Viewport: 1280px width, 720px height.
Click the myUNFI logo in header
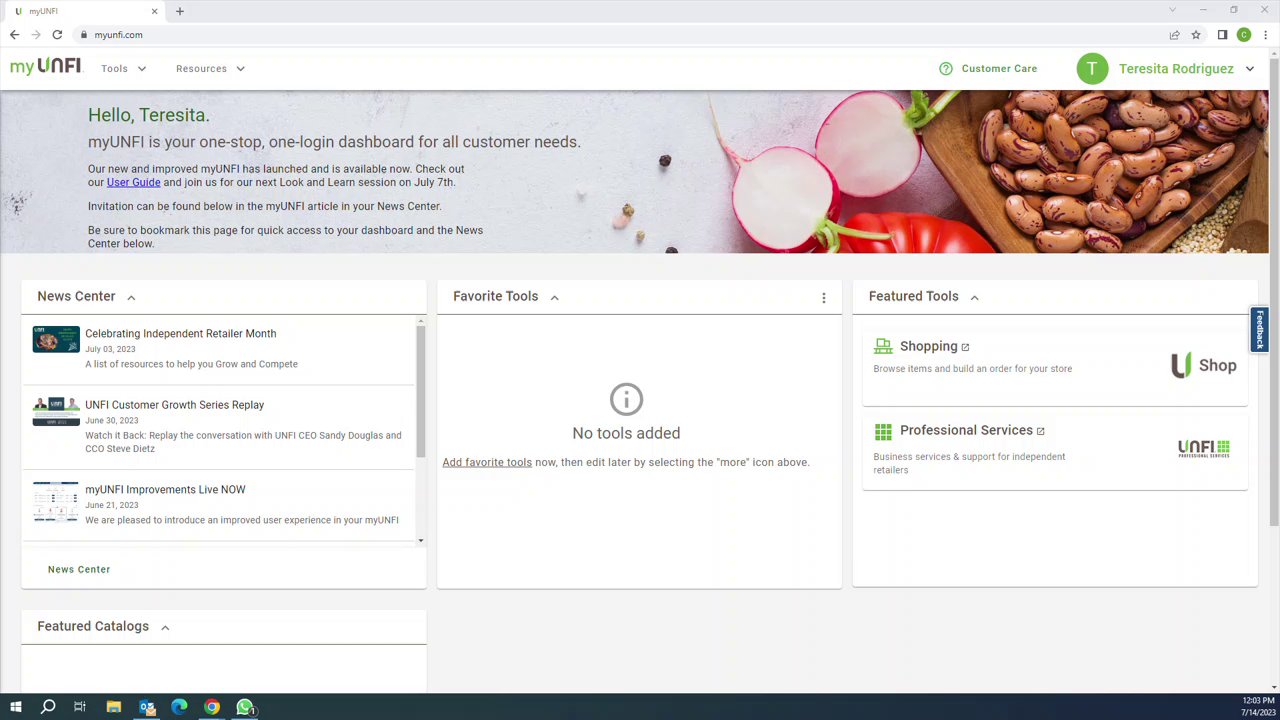click(x=45, y=67)
